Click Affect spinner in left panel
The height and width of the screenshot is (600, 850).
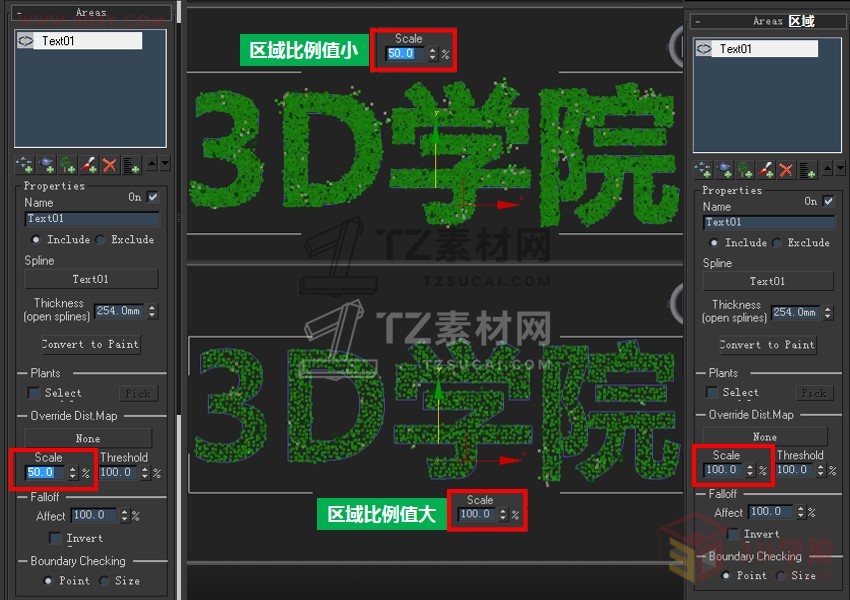pos(125,515)
